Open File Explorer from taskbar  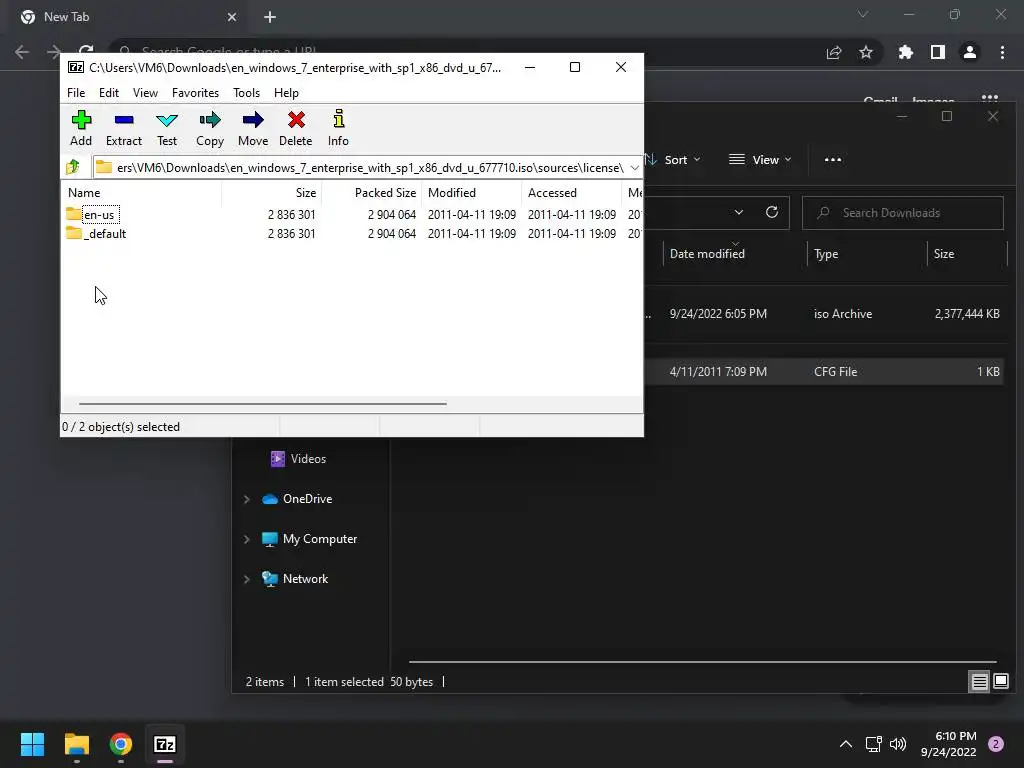pyautogui.click(x=76, y=744)
